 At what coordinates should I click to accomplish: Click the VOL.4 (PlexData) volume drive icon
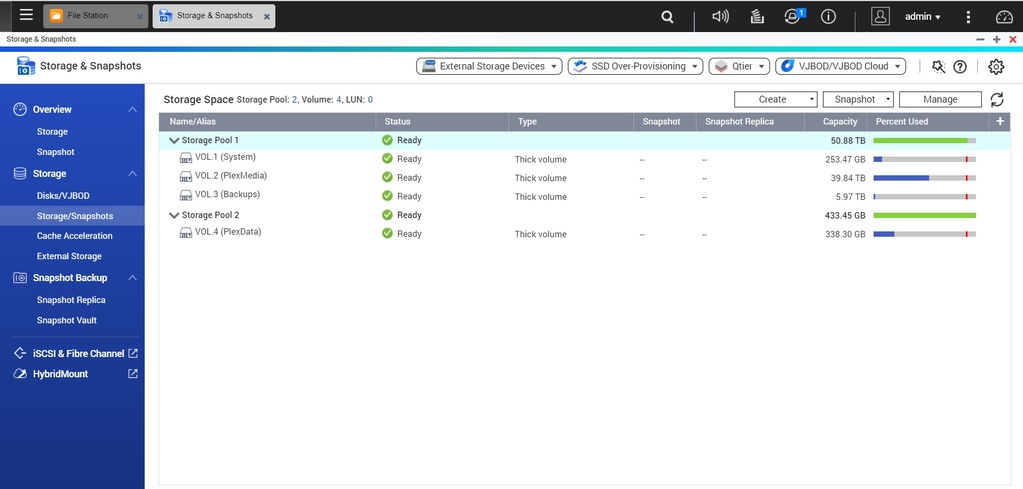(x=186, y=233)
